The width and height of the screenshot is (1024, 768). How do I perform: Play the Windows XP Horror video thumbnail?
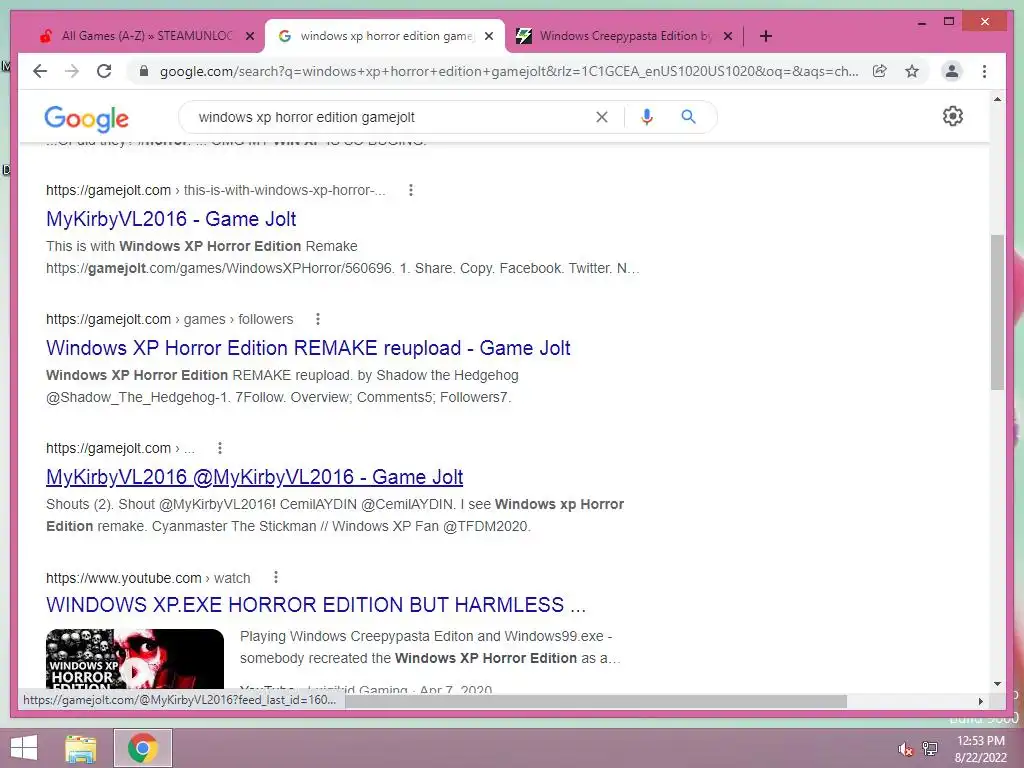tap(135, 660)
